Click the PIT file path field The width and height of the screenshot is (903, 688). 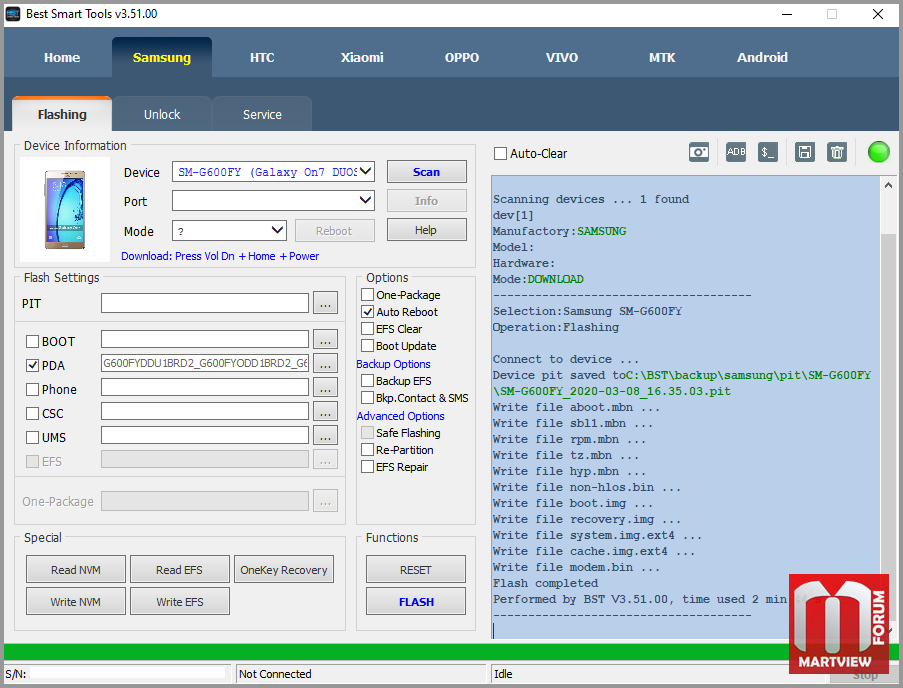pyautogui.click(x=205, y=303)
